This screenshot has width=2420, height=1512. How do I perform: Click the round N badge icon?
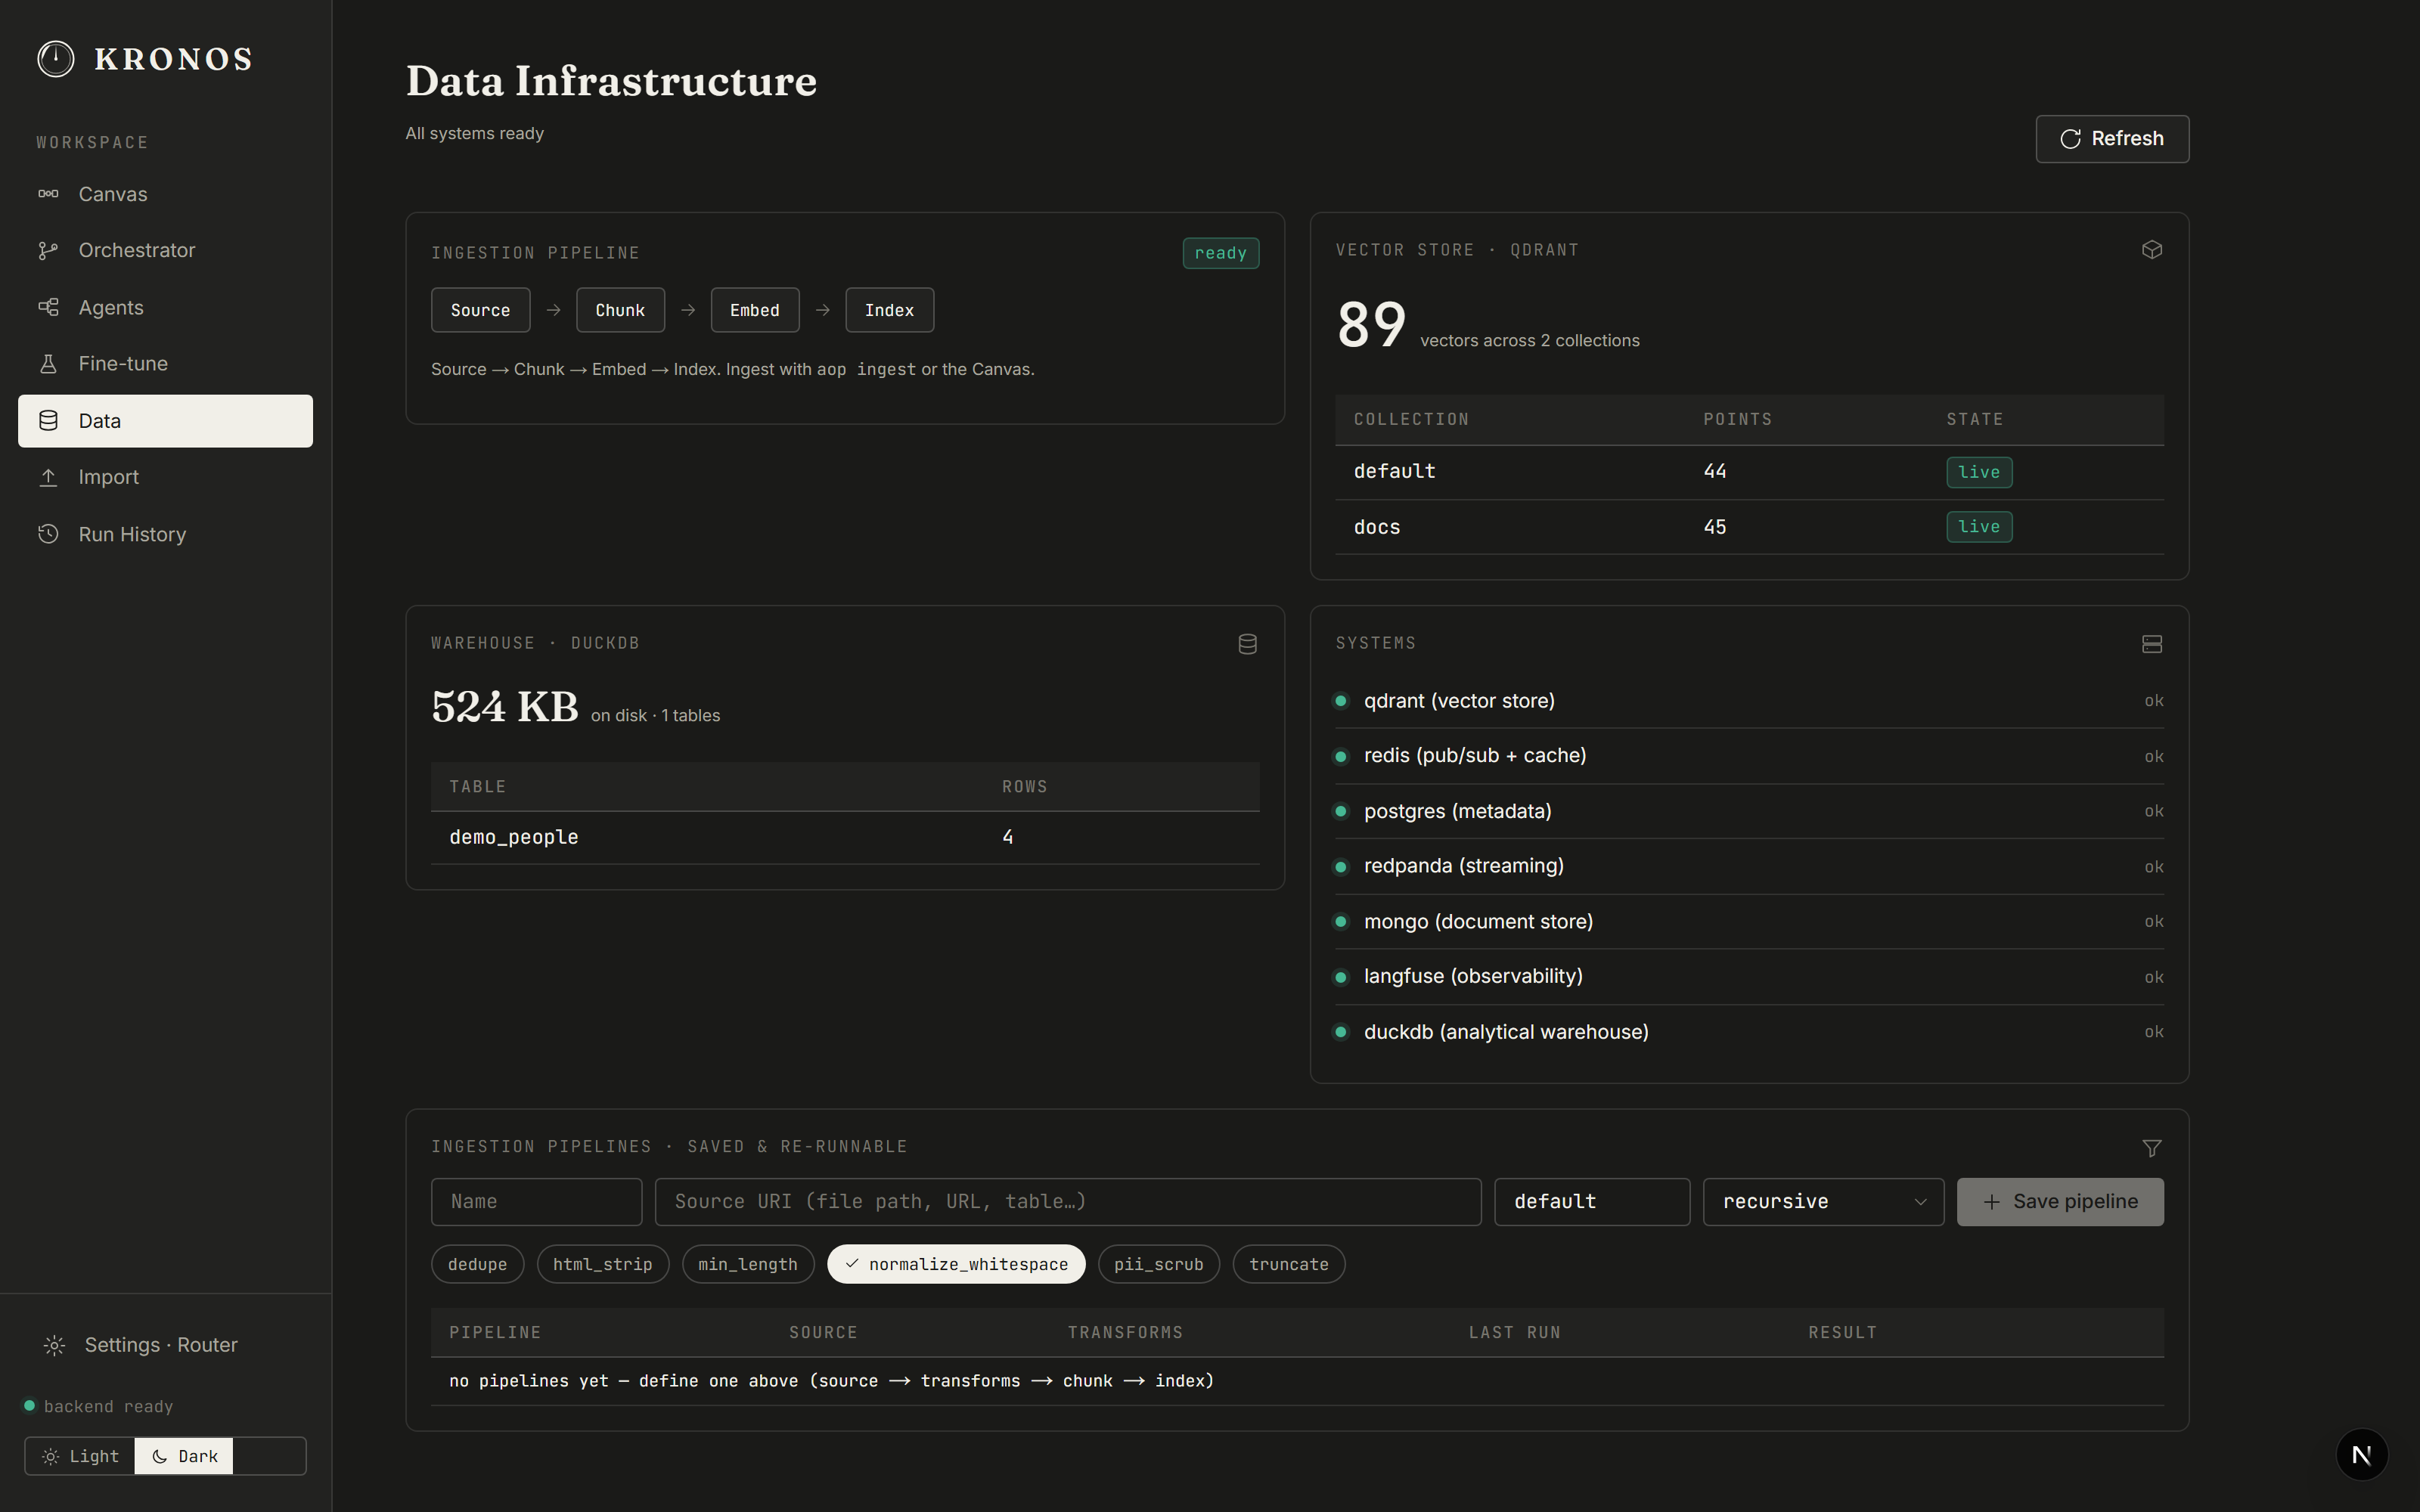[2362, 1455]
